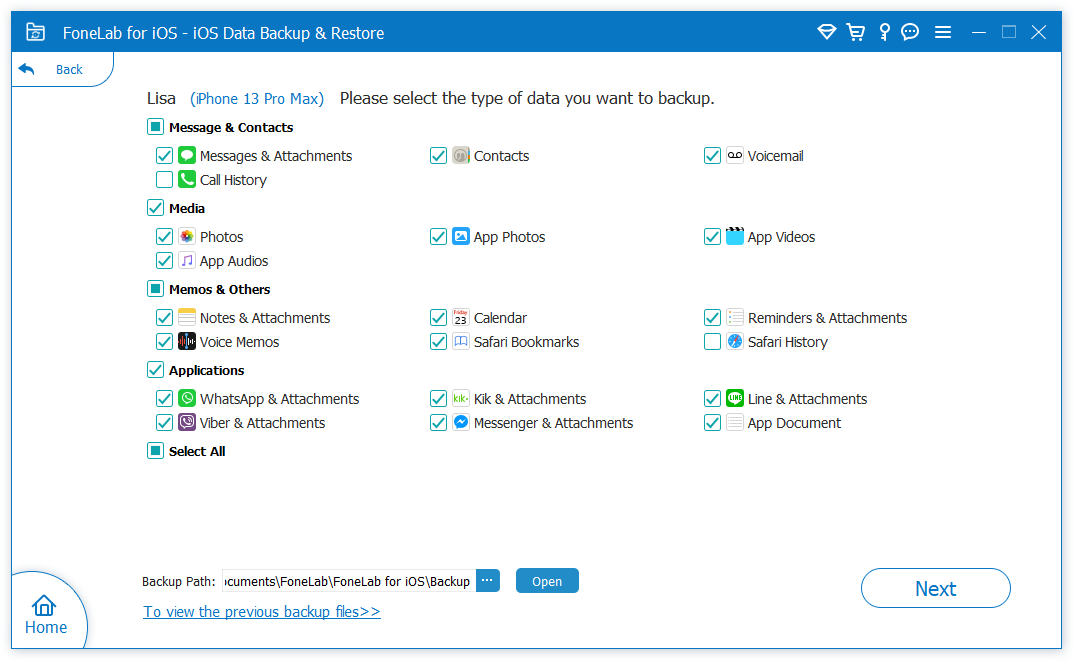Uncheck the Reminders & Attachments checkbox

click(712, 317)
